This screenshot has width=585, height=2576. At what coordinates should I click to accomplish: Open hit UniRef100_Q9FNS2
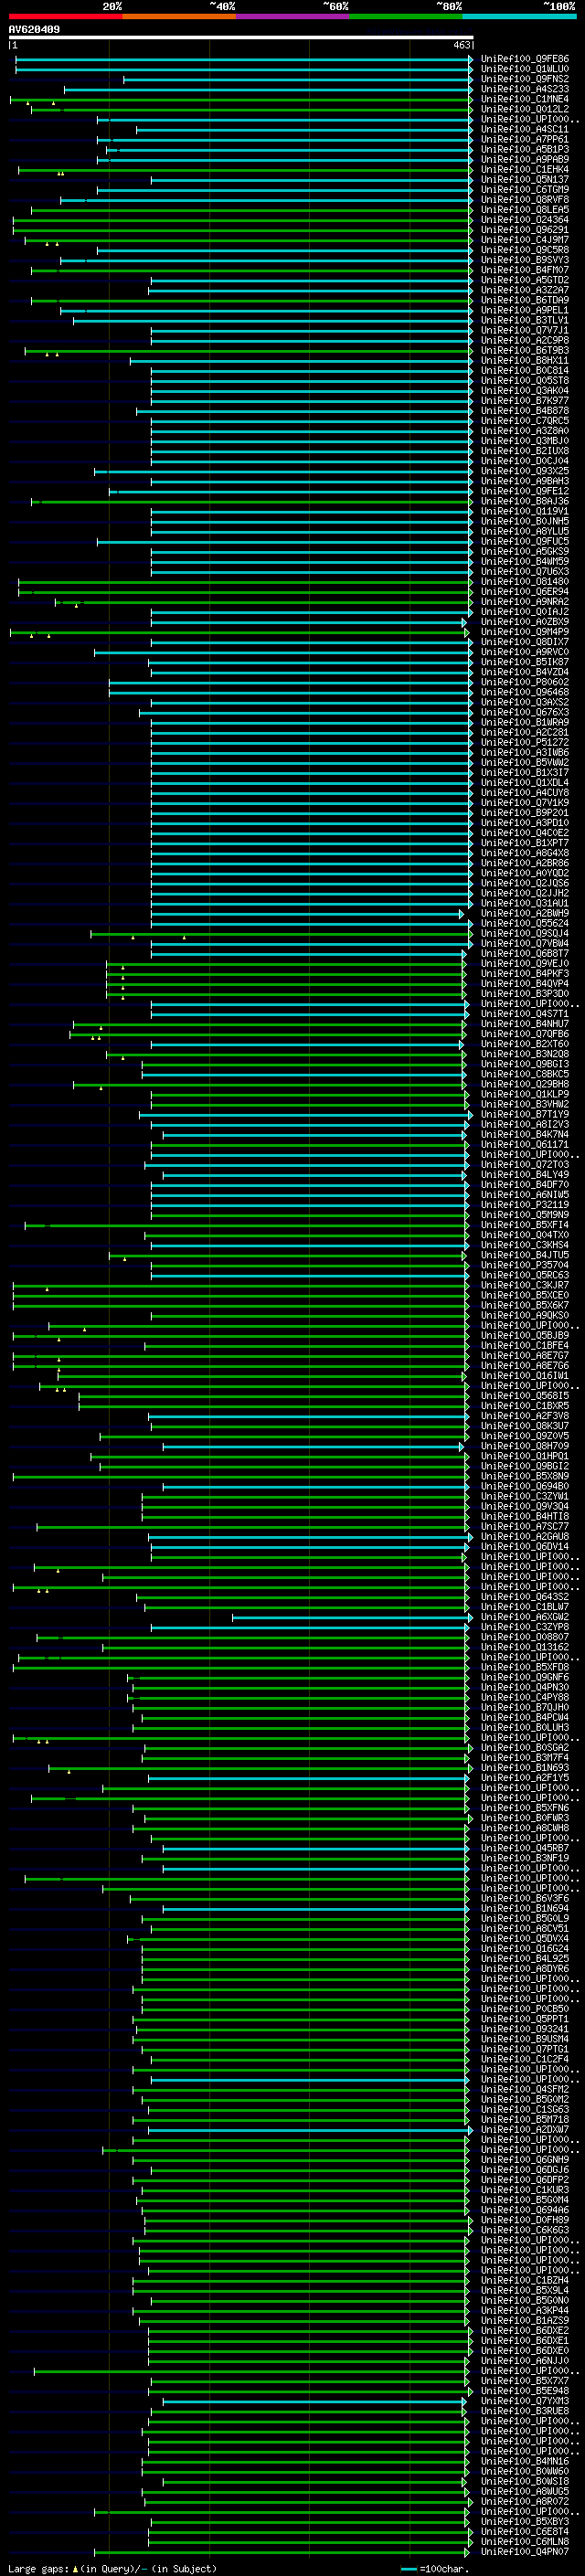click(x=524, y=79)
